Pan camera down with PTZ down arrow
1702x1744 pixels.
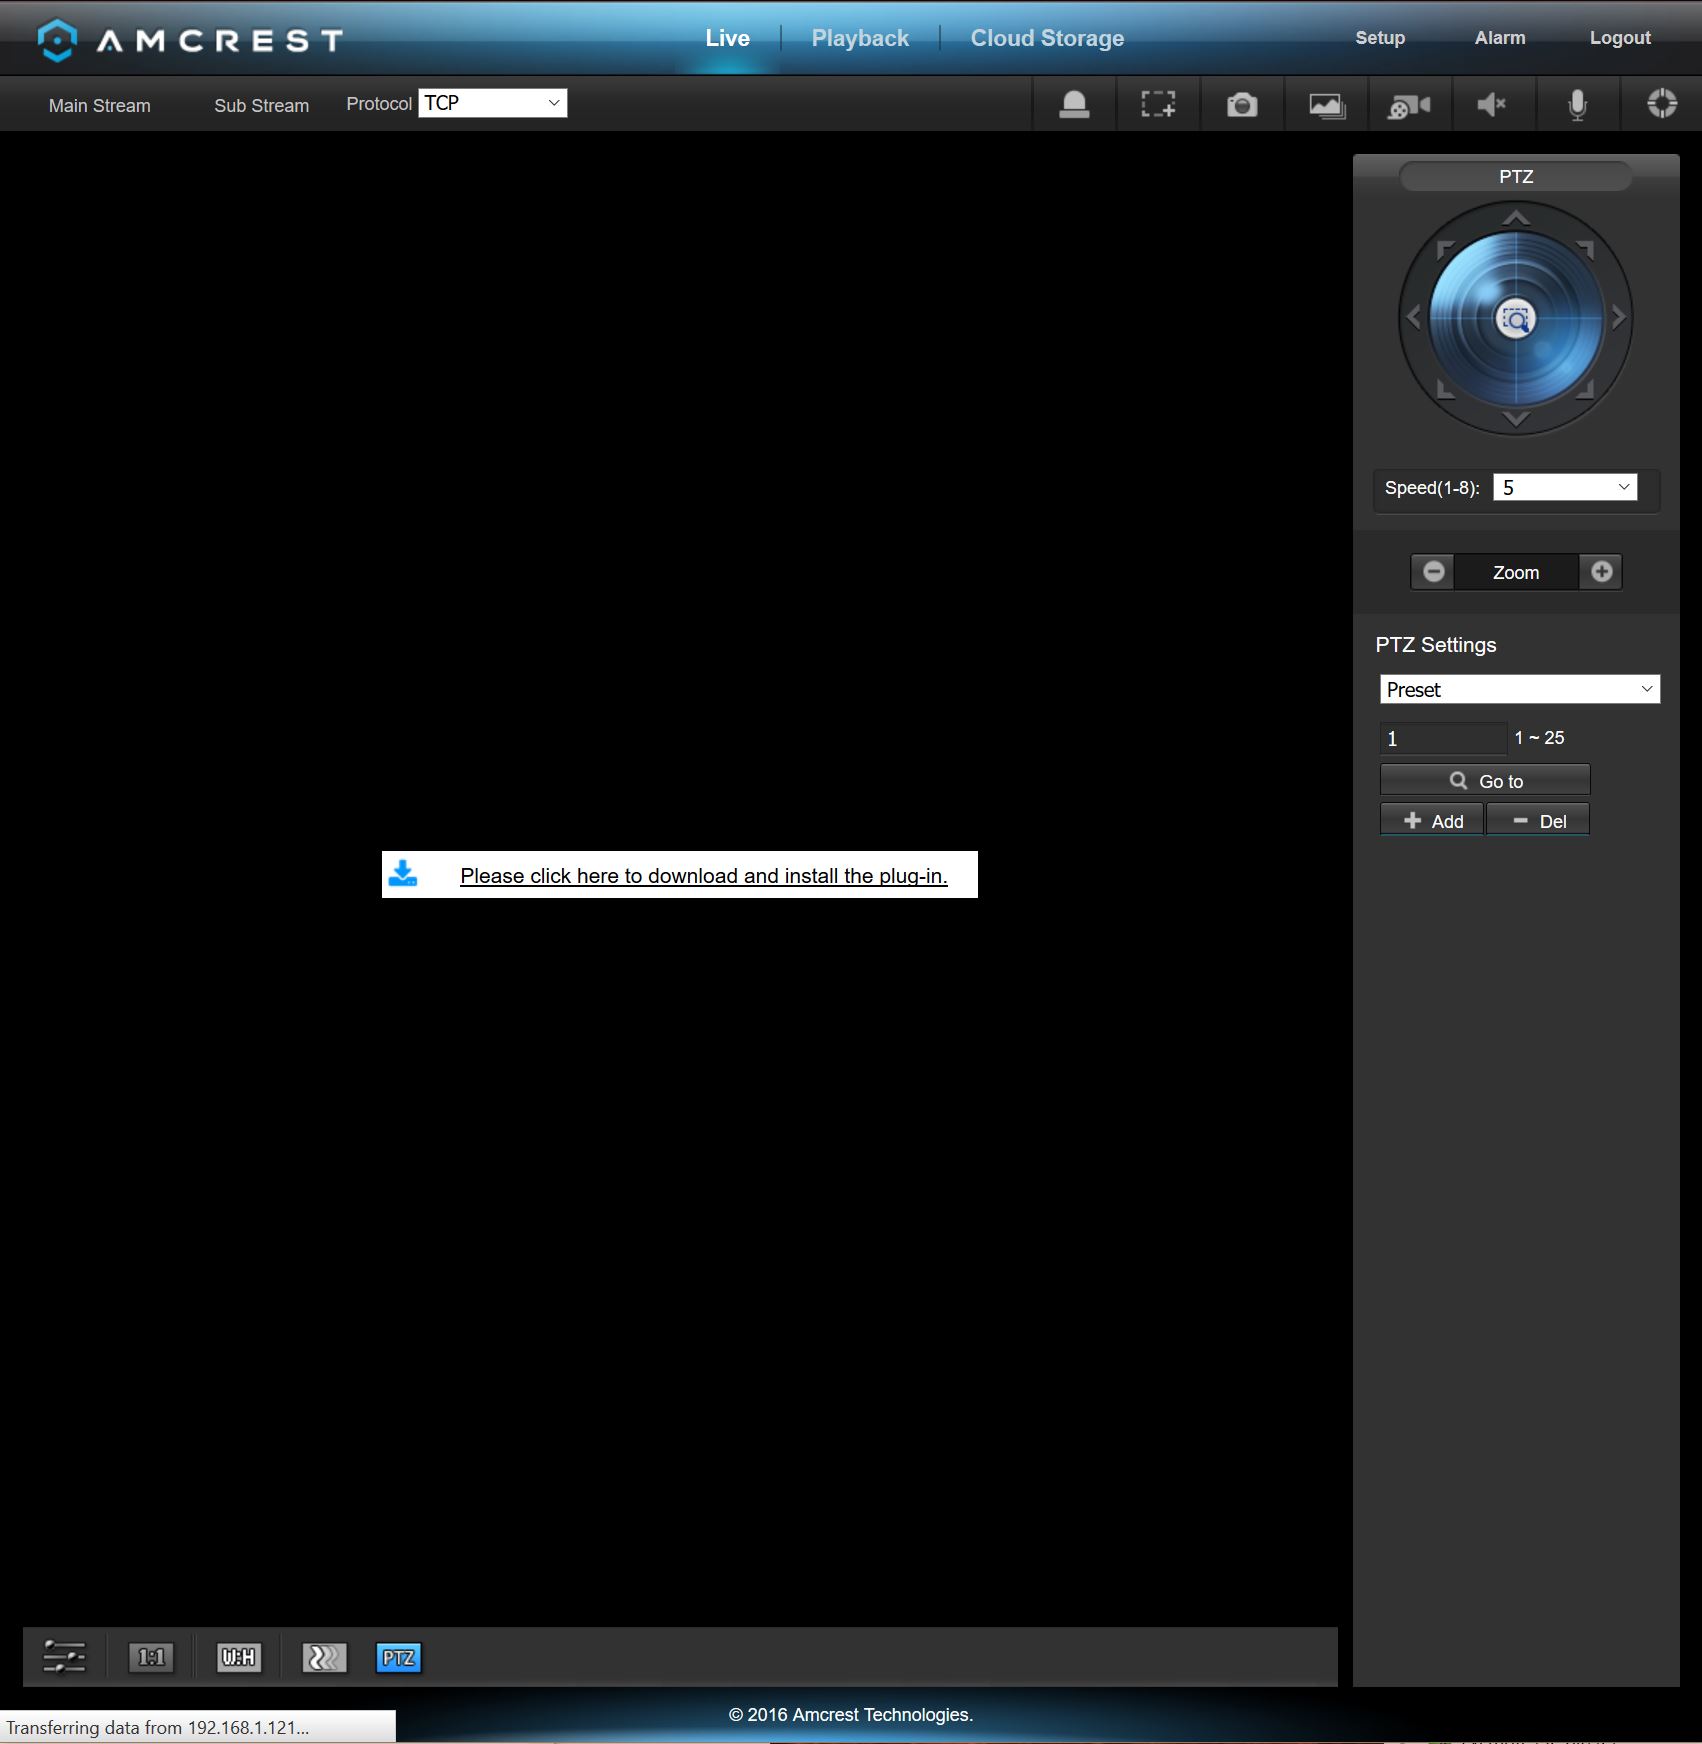pos(1516,419)
